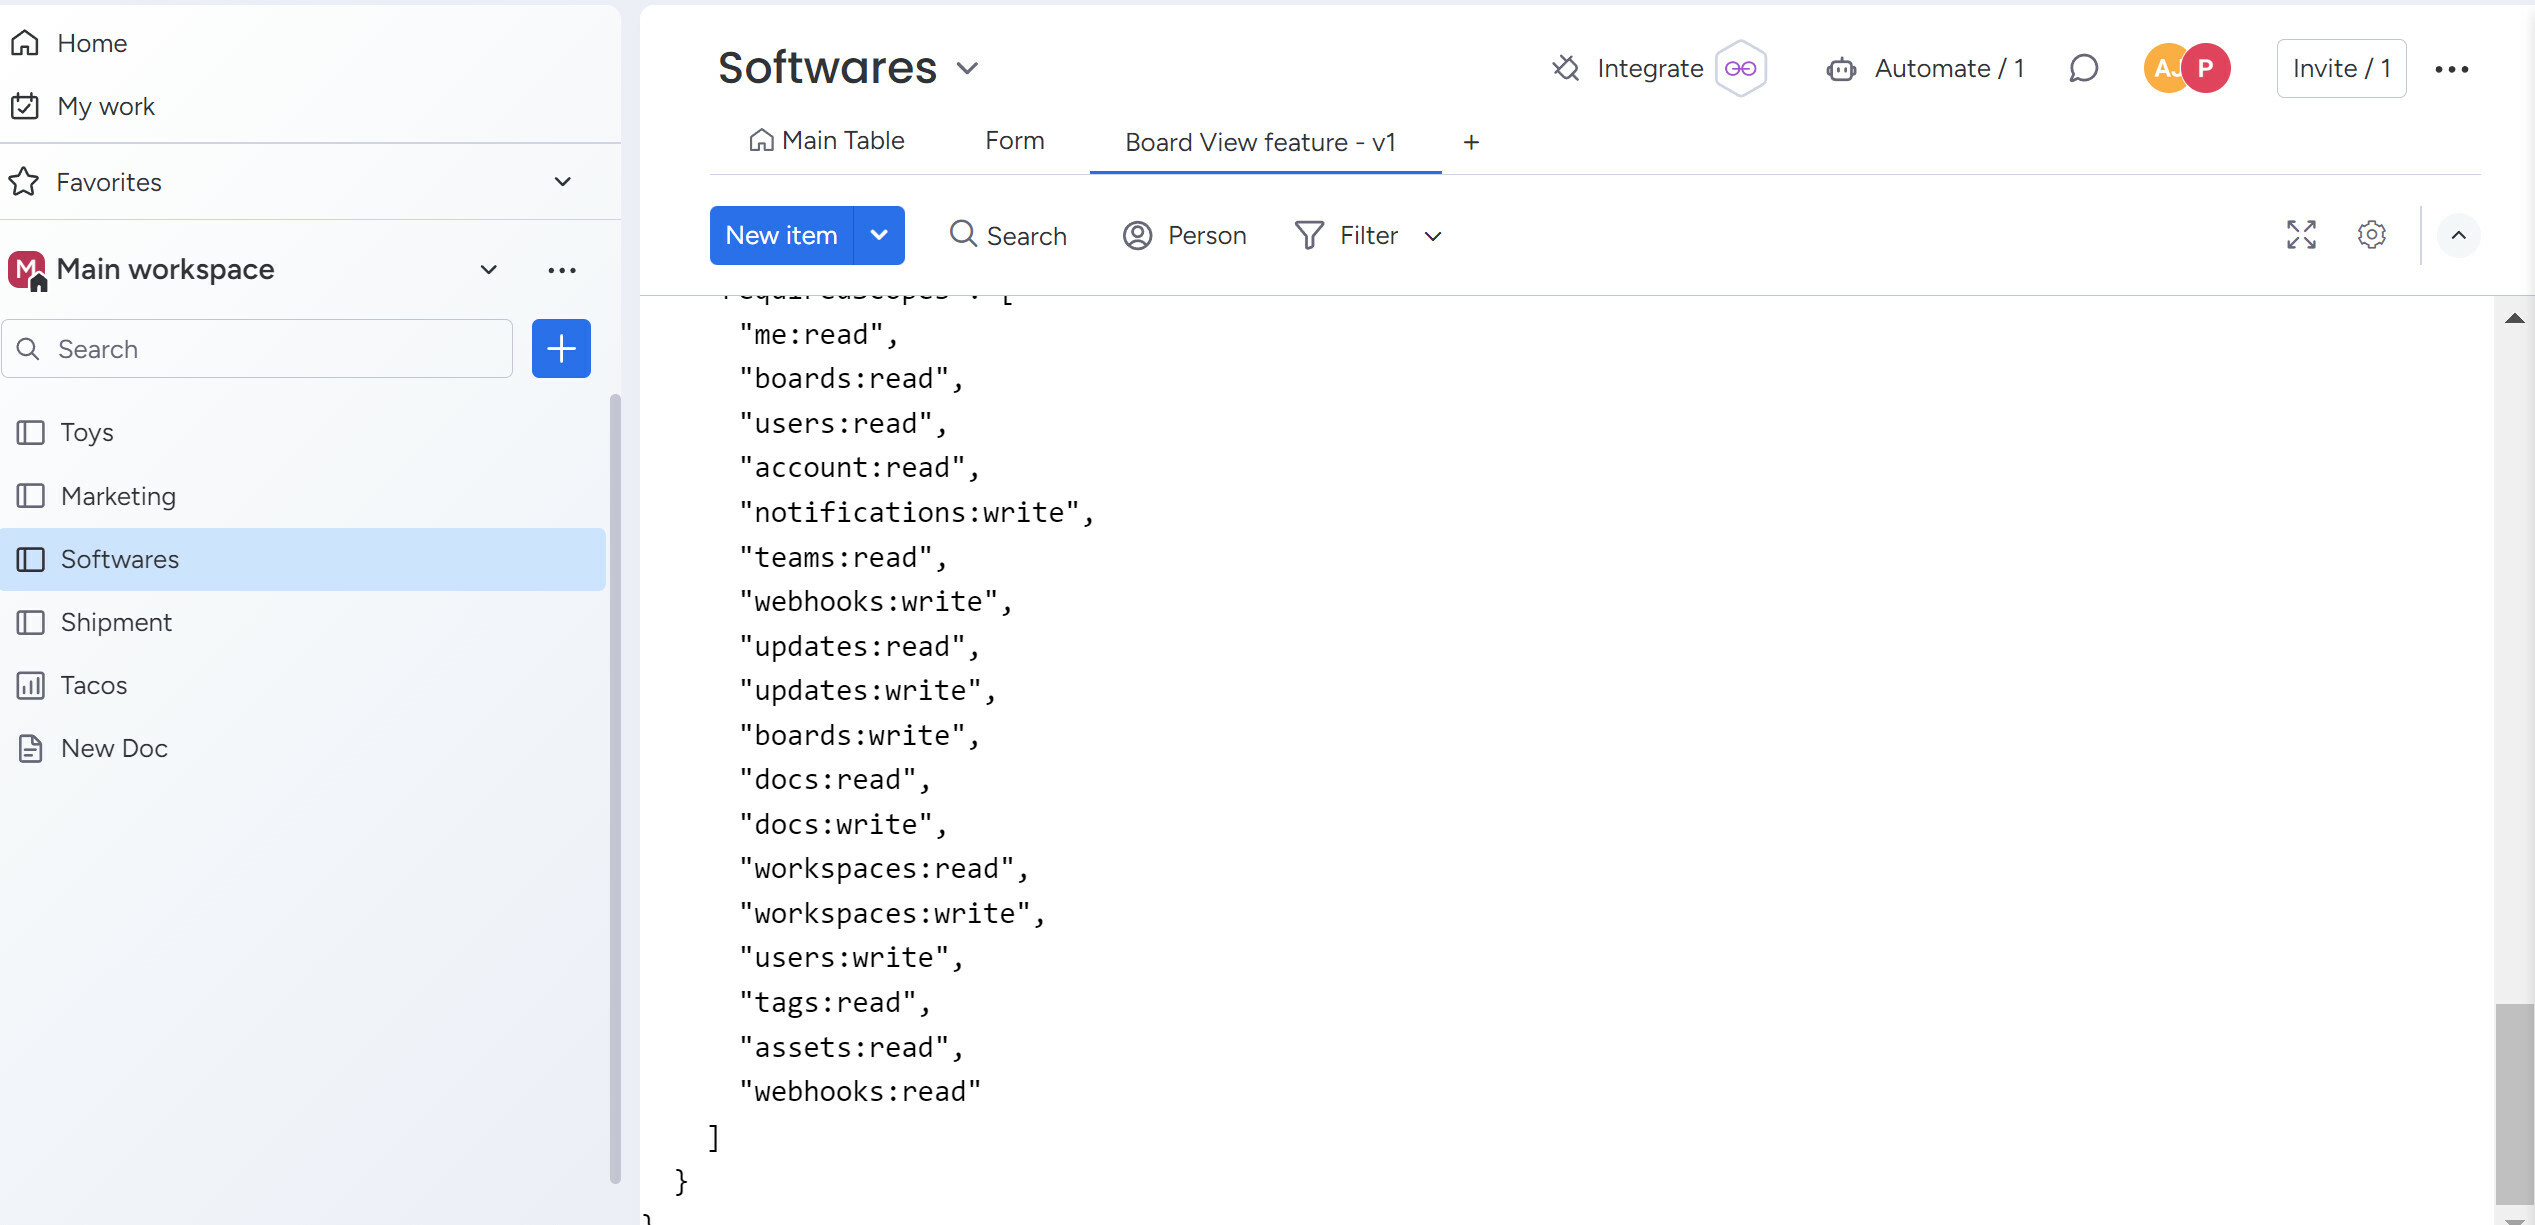The height and width of the screenshot is (1225, 2535).
Task: Click the purple integration hexagon badge
Action: pyautogui.click(x=1741, y=68)
